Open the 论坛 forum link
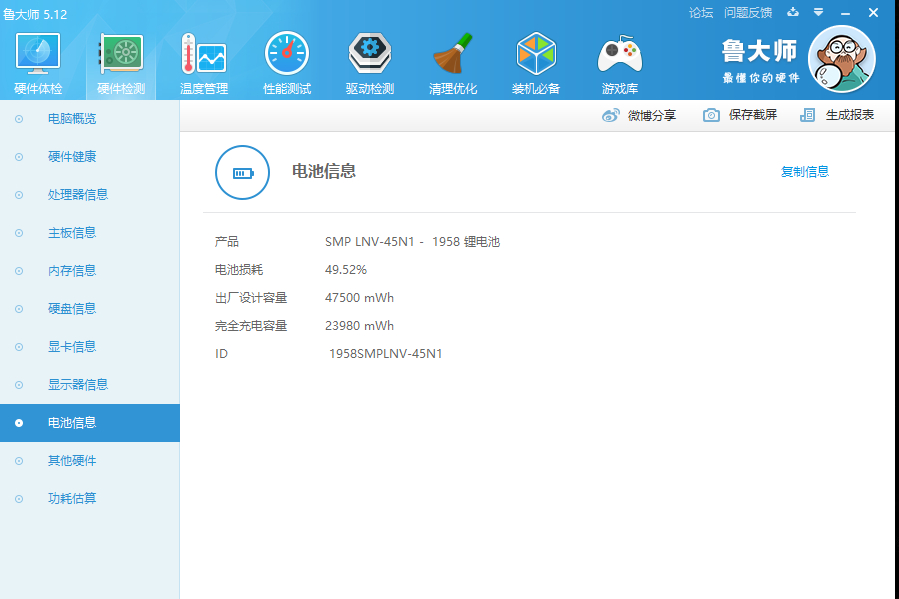899x599 pixels. click(701, 13)
